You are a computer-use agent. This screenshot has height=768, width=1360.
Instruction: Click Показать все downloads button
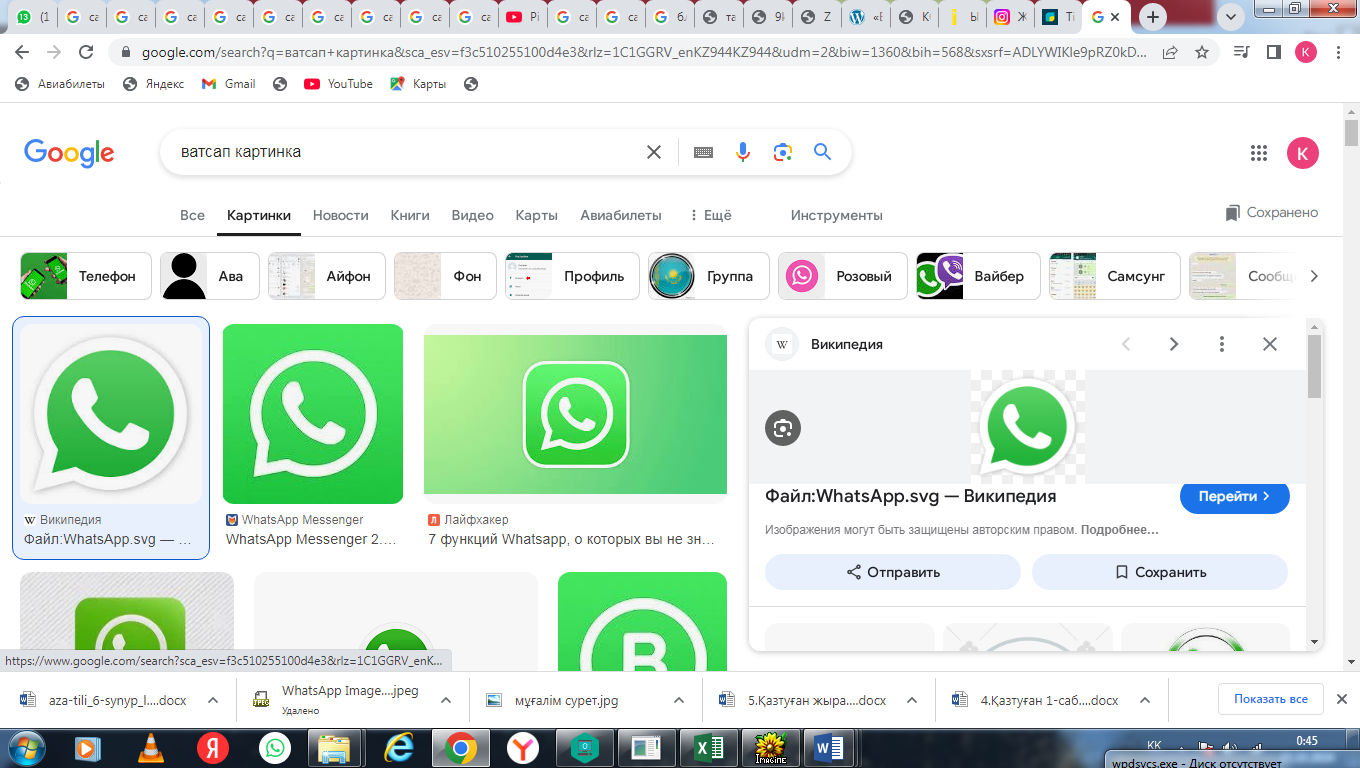[1271, 699]
